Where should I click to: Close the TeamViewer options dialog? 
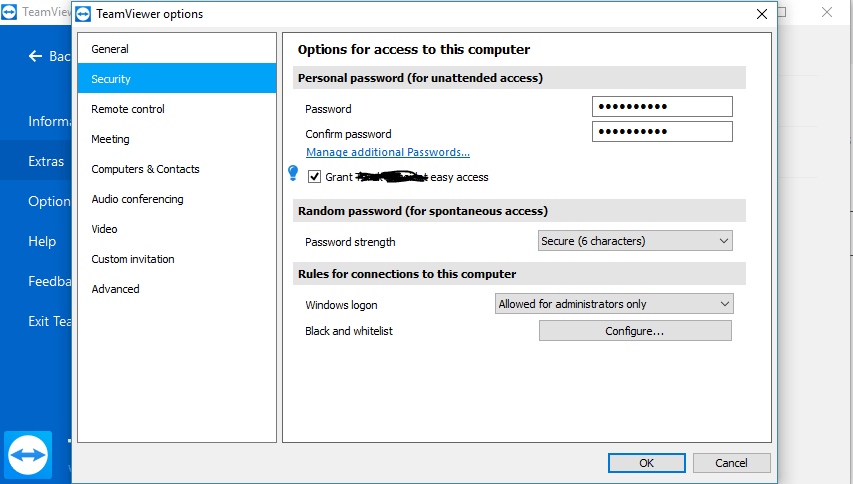click(761, 14)
